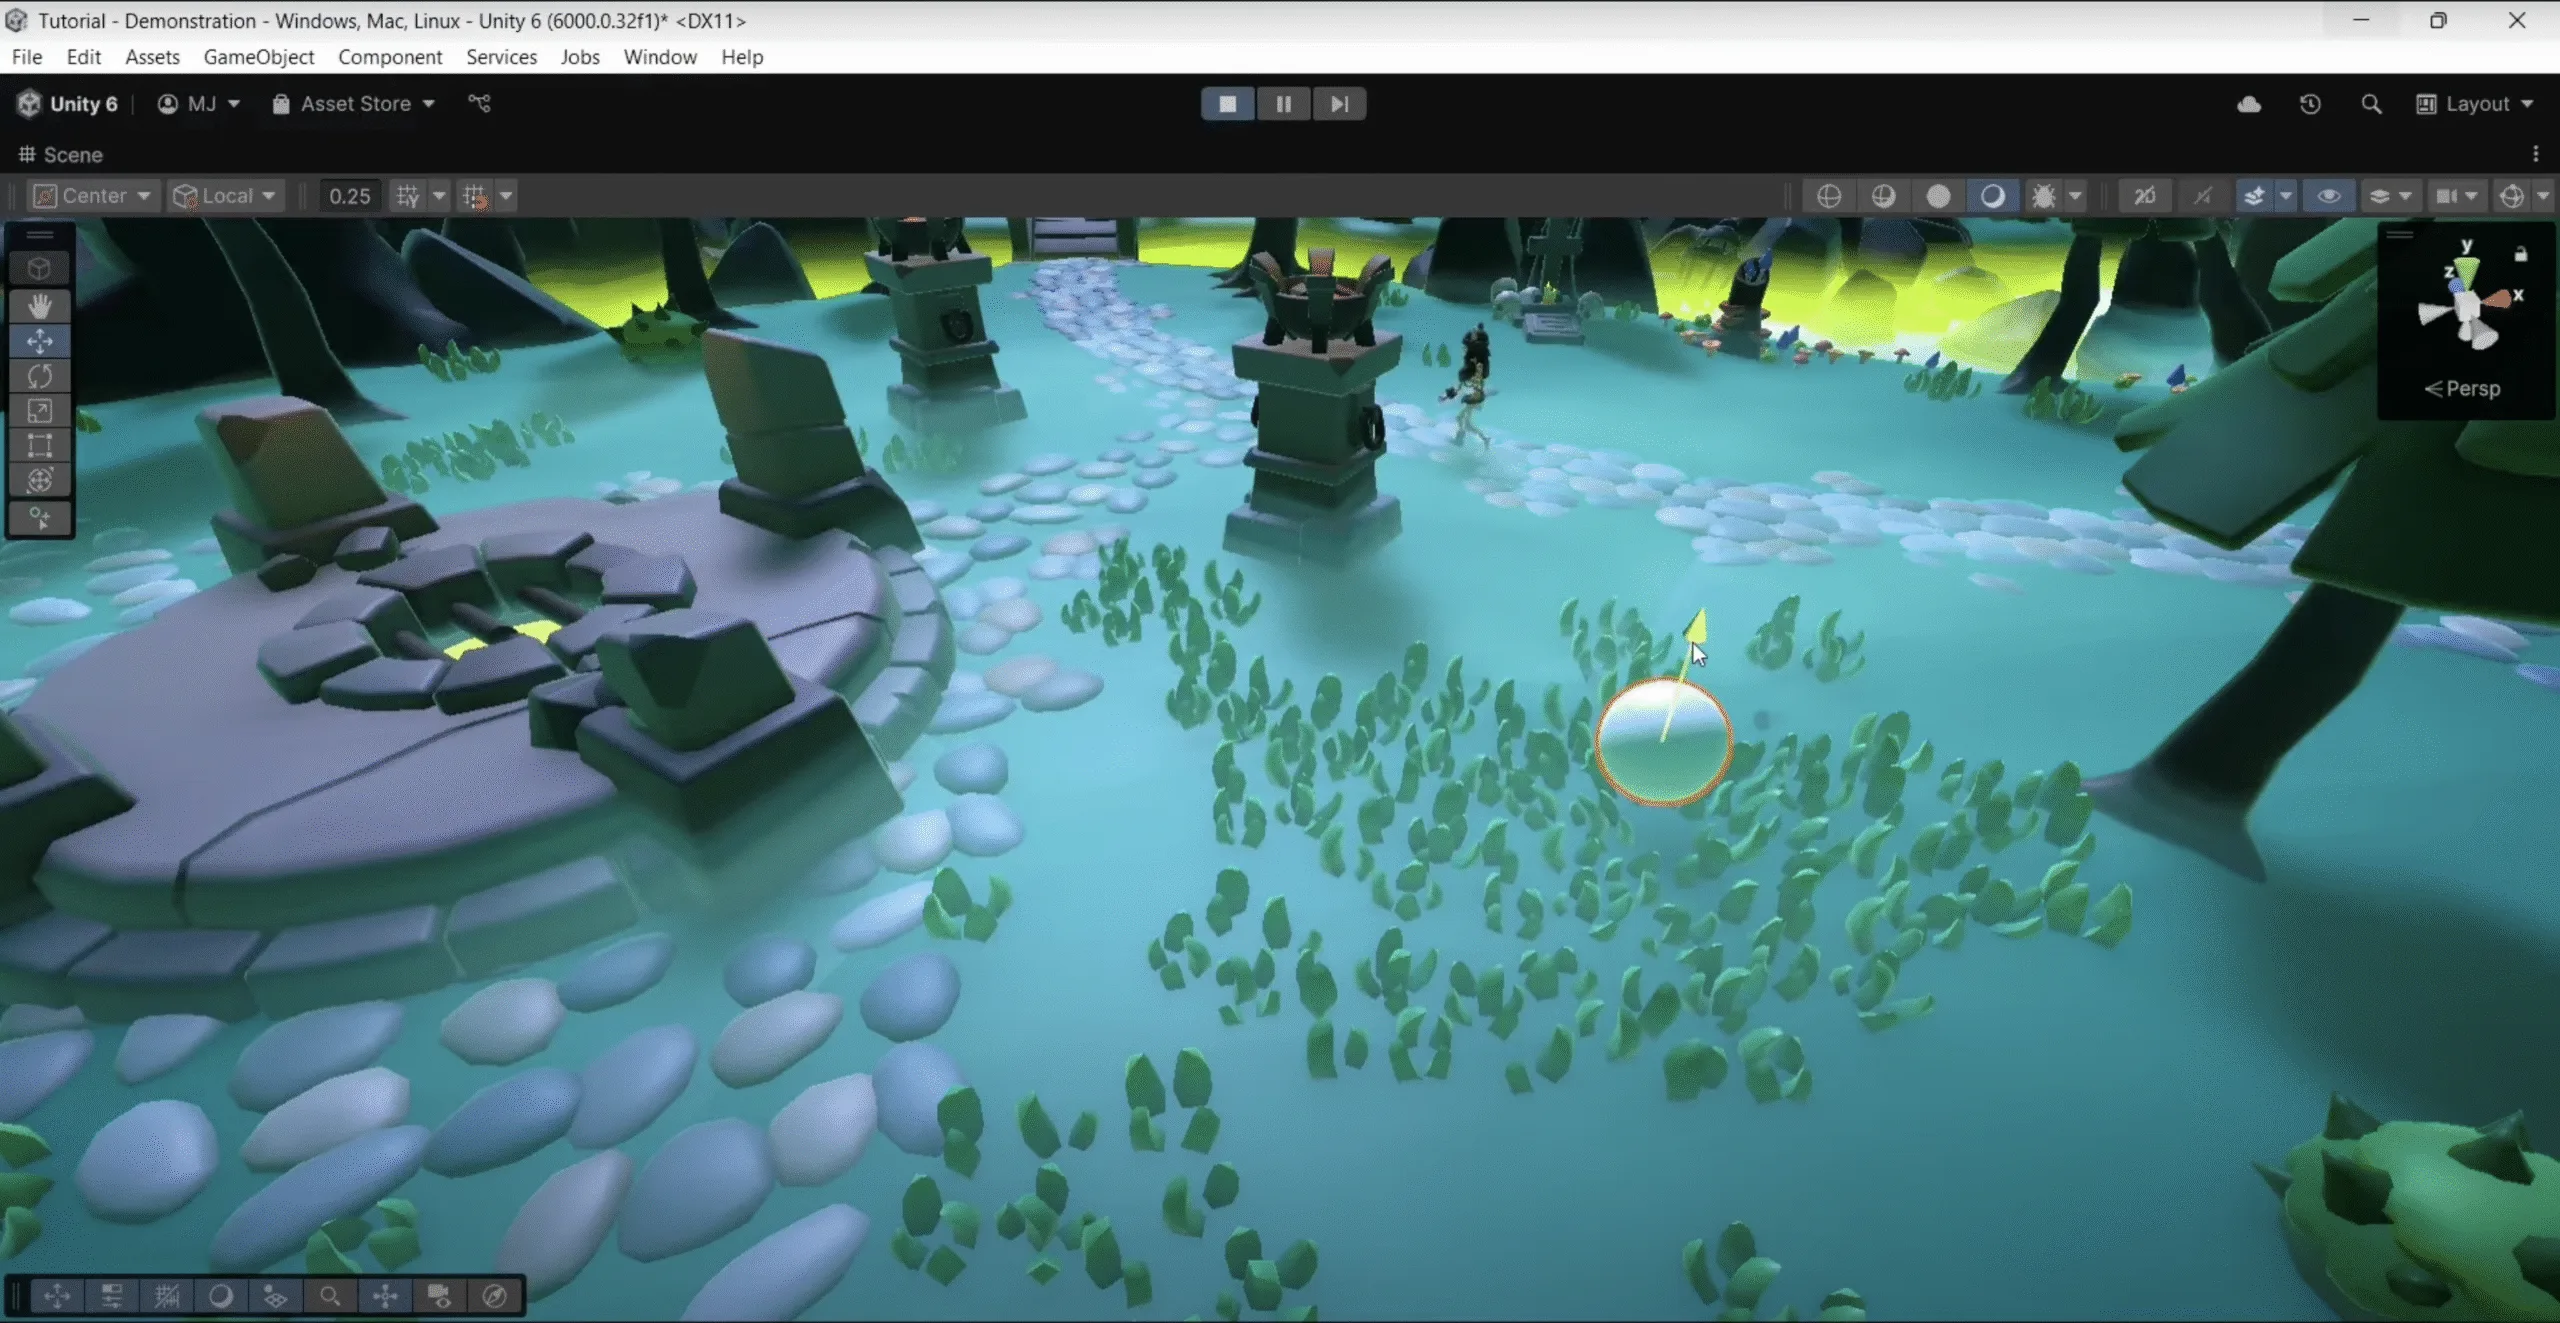This screenshot has width=2560, height=1323.
Task: Open the Window menu
Action: [x=659, y=57]
